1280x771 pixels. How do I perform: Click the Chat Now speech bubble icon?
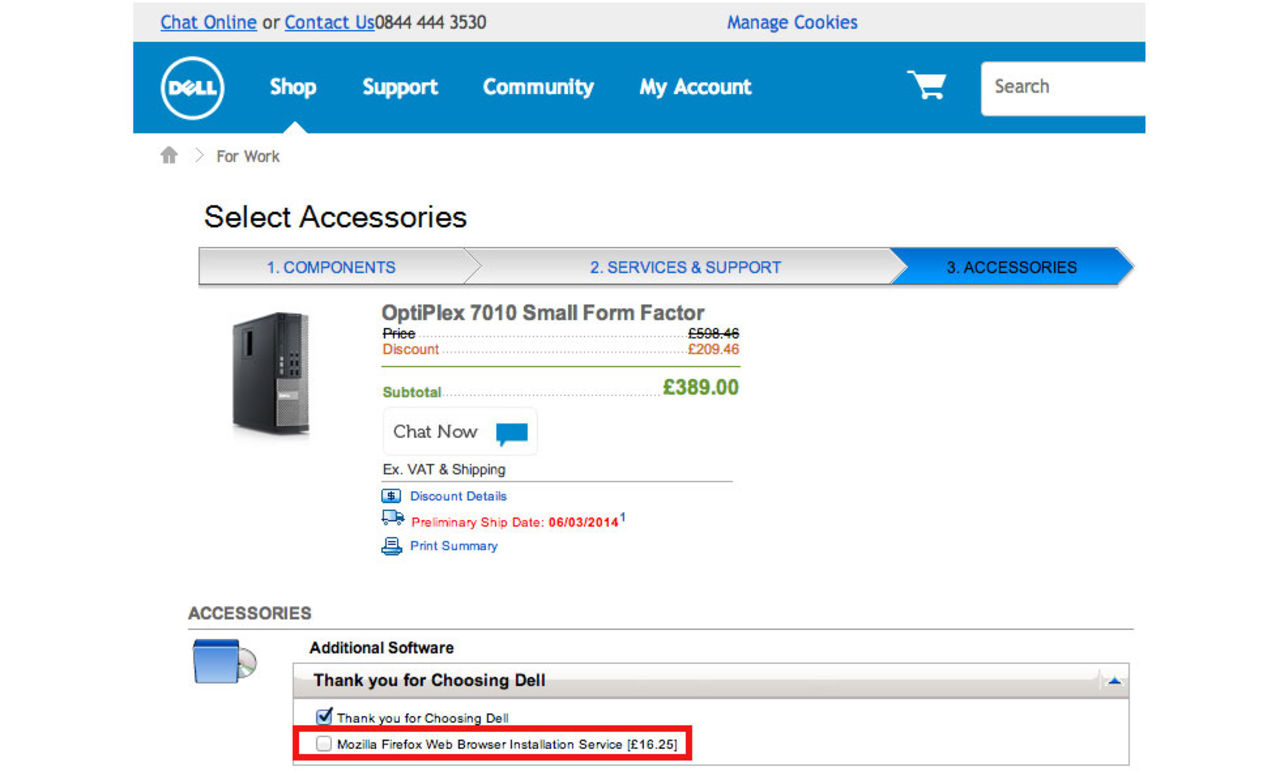point(511,433)
